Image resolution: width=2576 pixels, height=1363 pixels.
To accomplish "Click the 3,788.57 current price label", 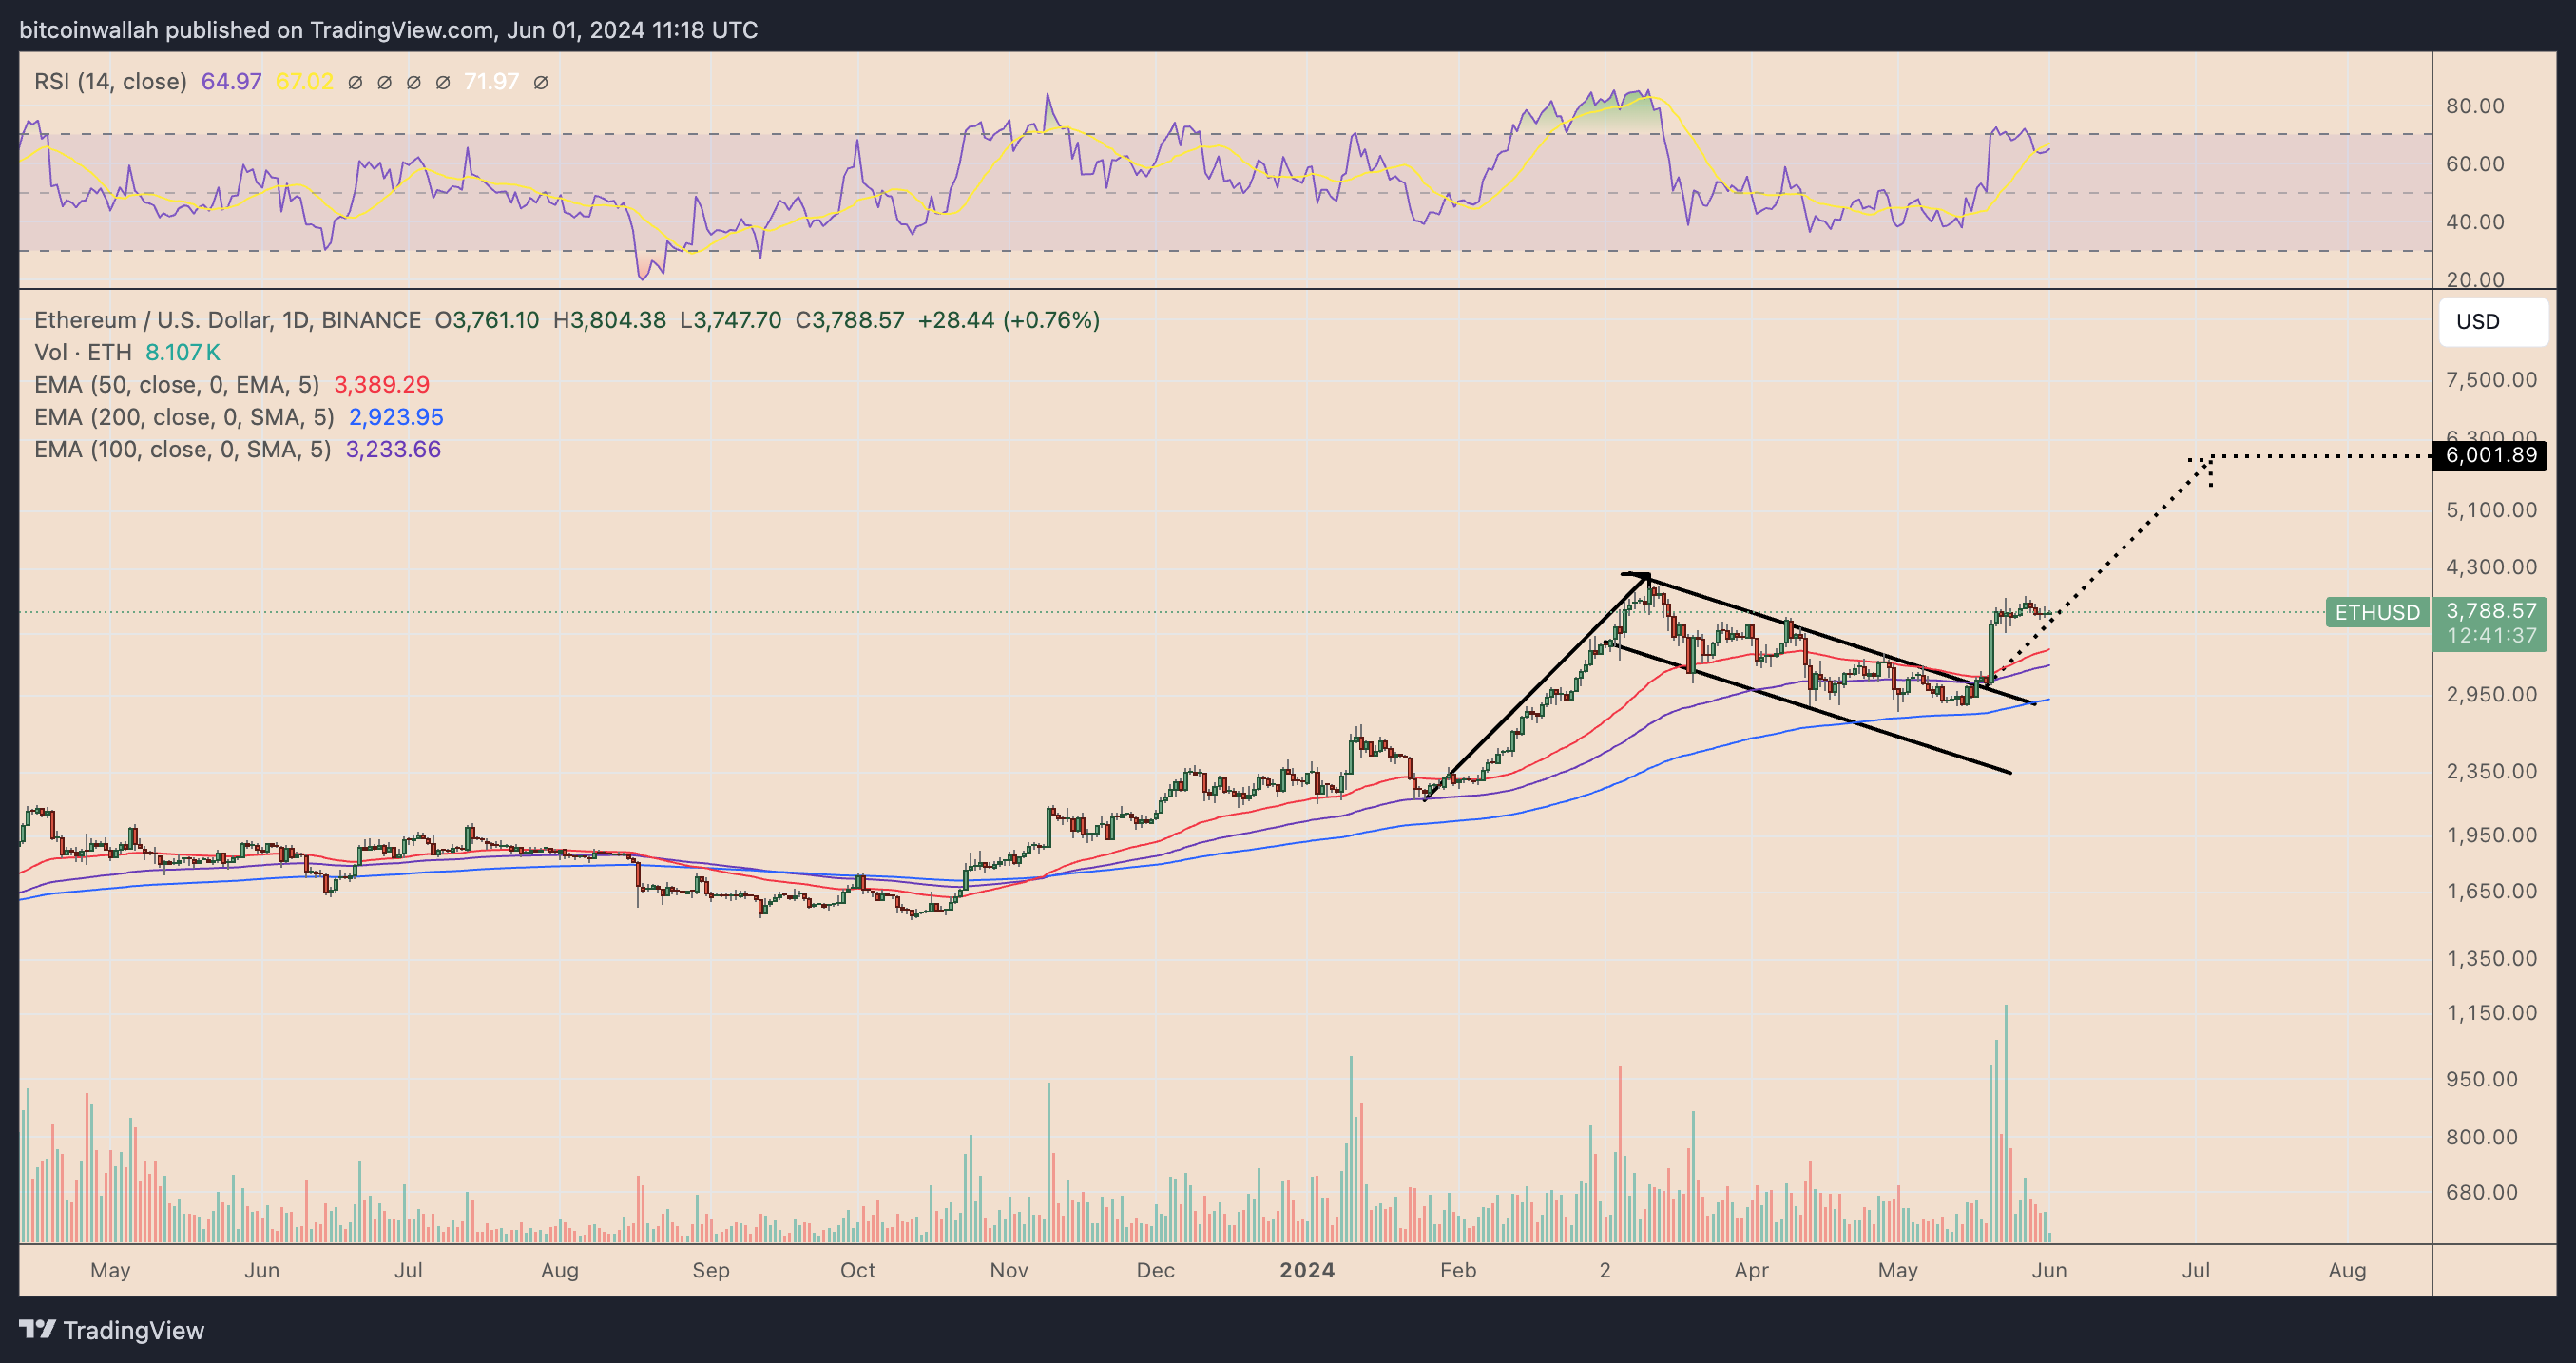I will click(2491, 610).
